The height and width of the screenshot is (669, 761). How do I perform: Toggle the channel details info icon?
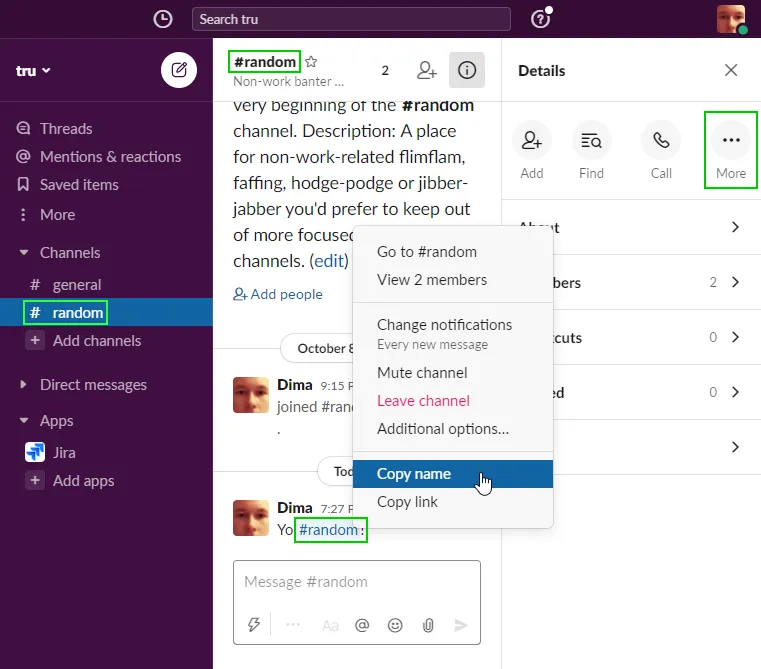point(466,70)
